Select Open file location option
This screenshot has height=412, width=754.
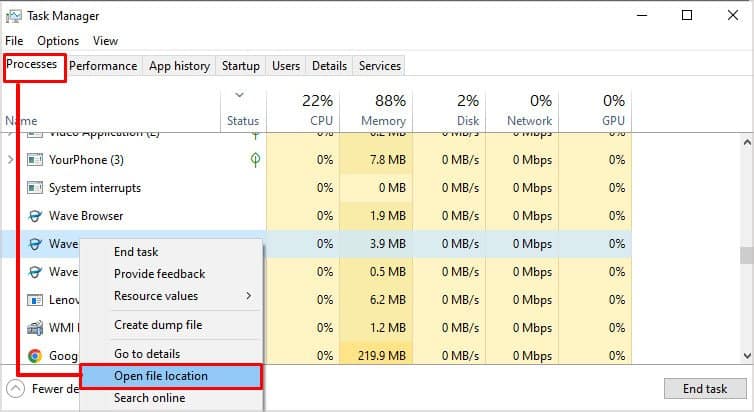tap(172, 376)
